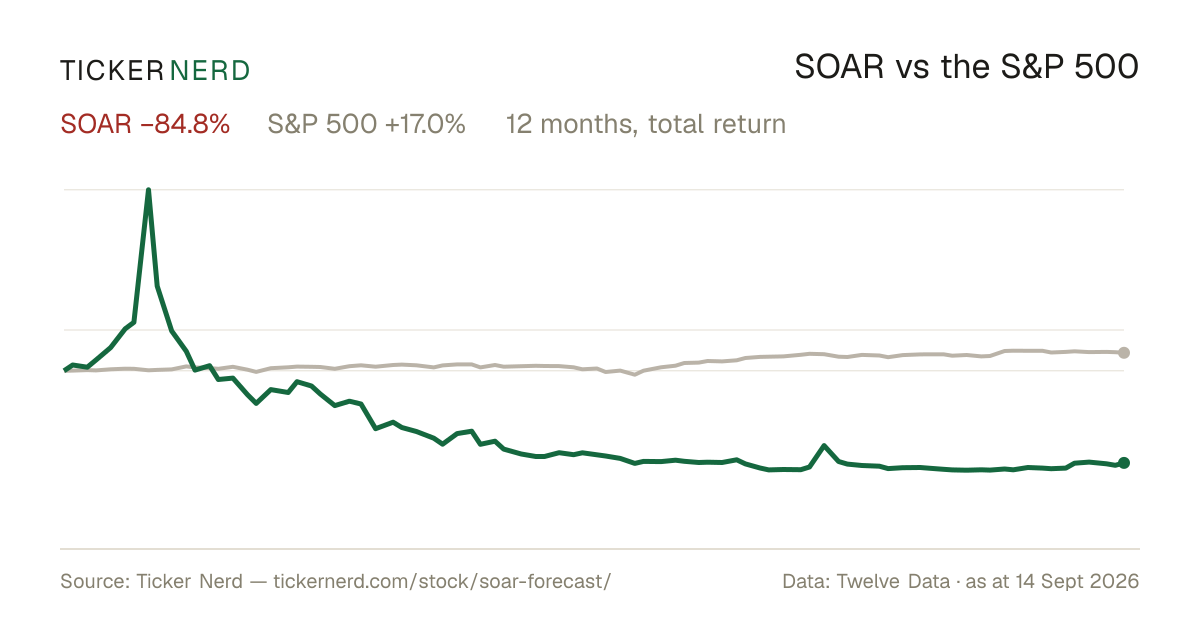Click the chart title SOAR vs the S&P 500
Image resolution: width=1200 pixels, height=630 pixels.
pyautogui.click(x=967, y=67)
